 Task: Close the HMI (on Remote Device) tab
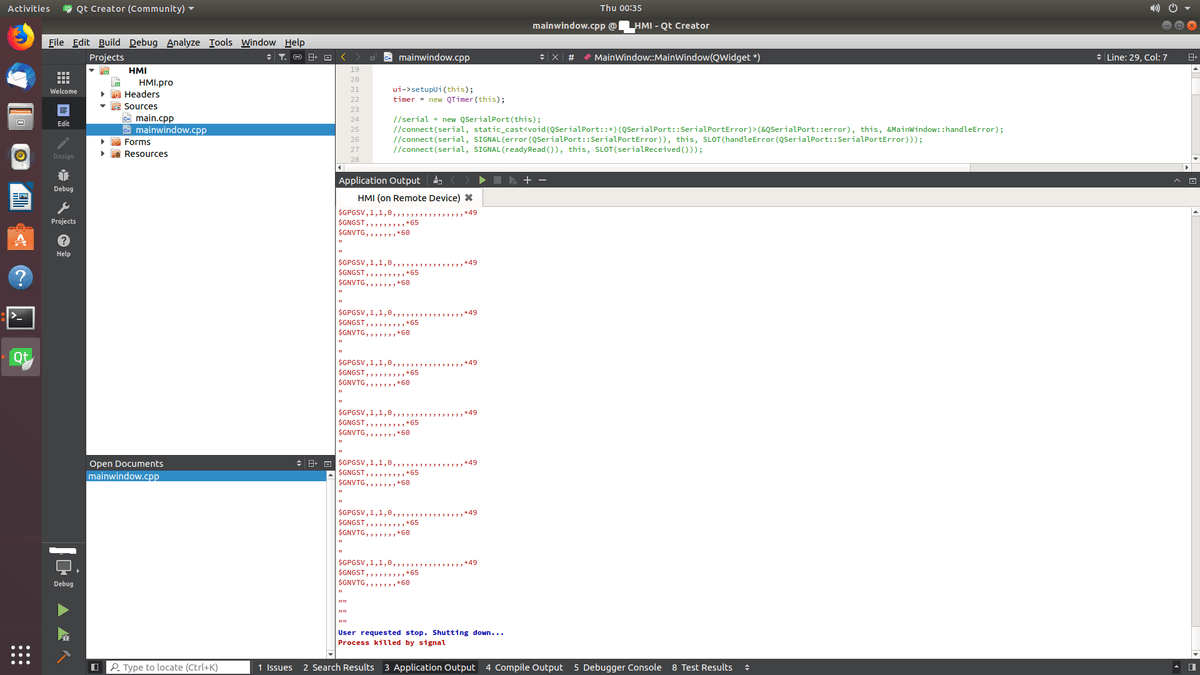tap(469, 198)
